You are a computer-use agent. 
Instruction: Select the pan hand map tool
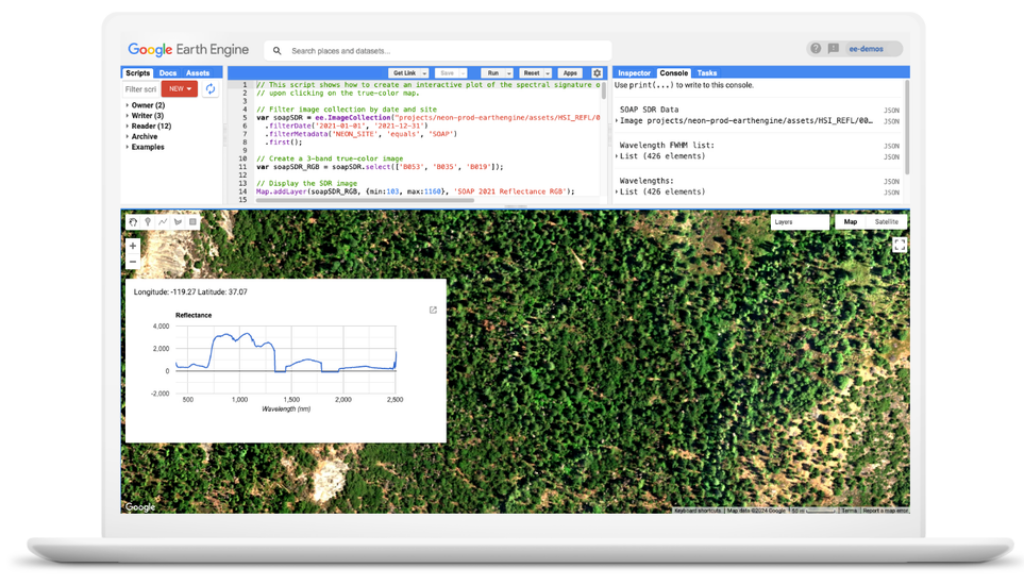tap(133, 221)
